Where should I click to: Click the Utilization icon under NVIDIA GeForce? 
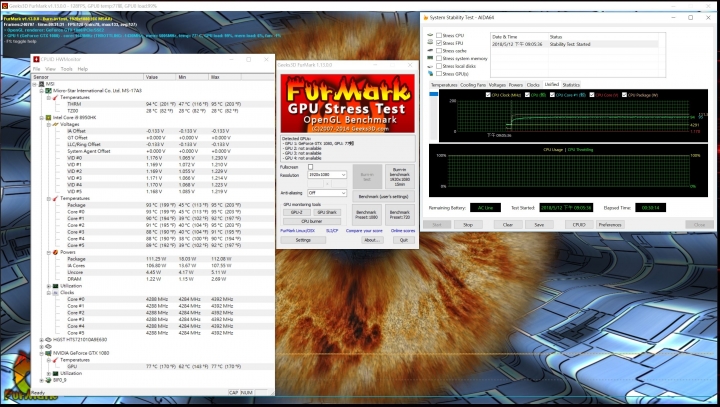point(56,373)
